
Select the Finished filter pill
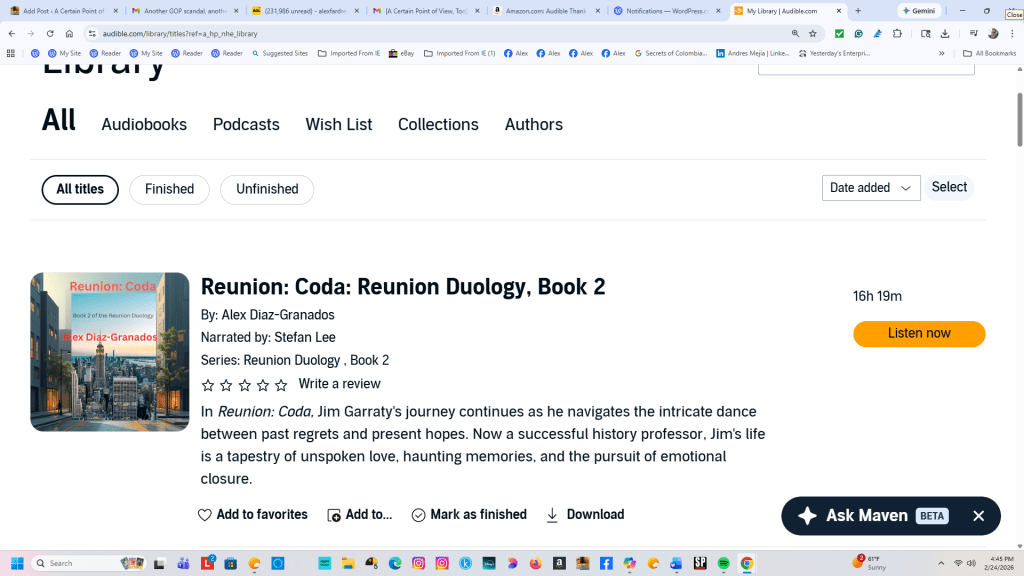tap(169, 189)
